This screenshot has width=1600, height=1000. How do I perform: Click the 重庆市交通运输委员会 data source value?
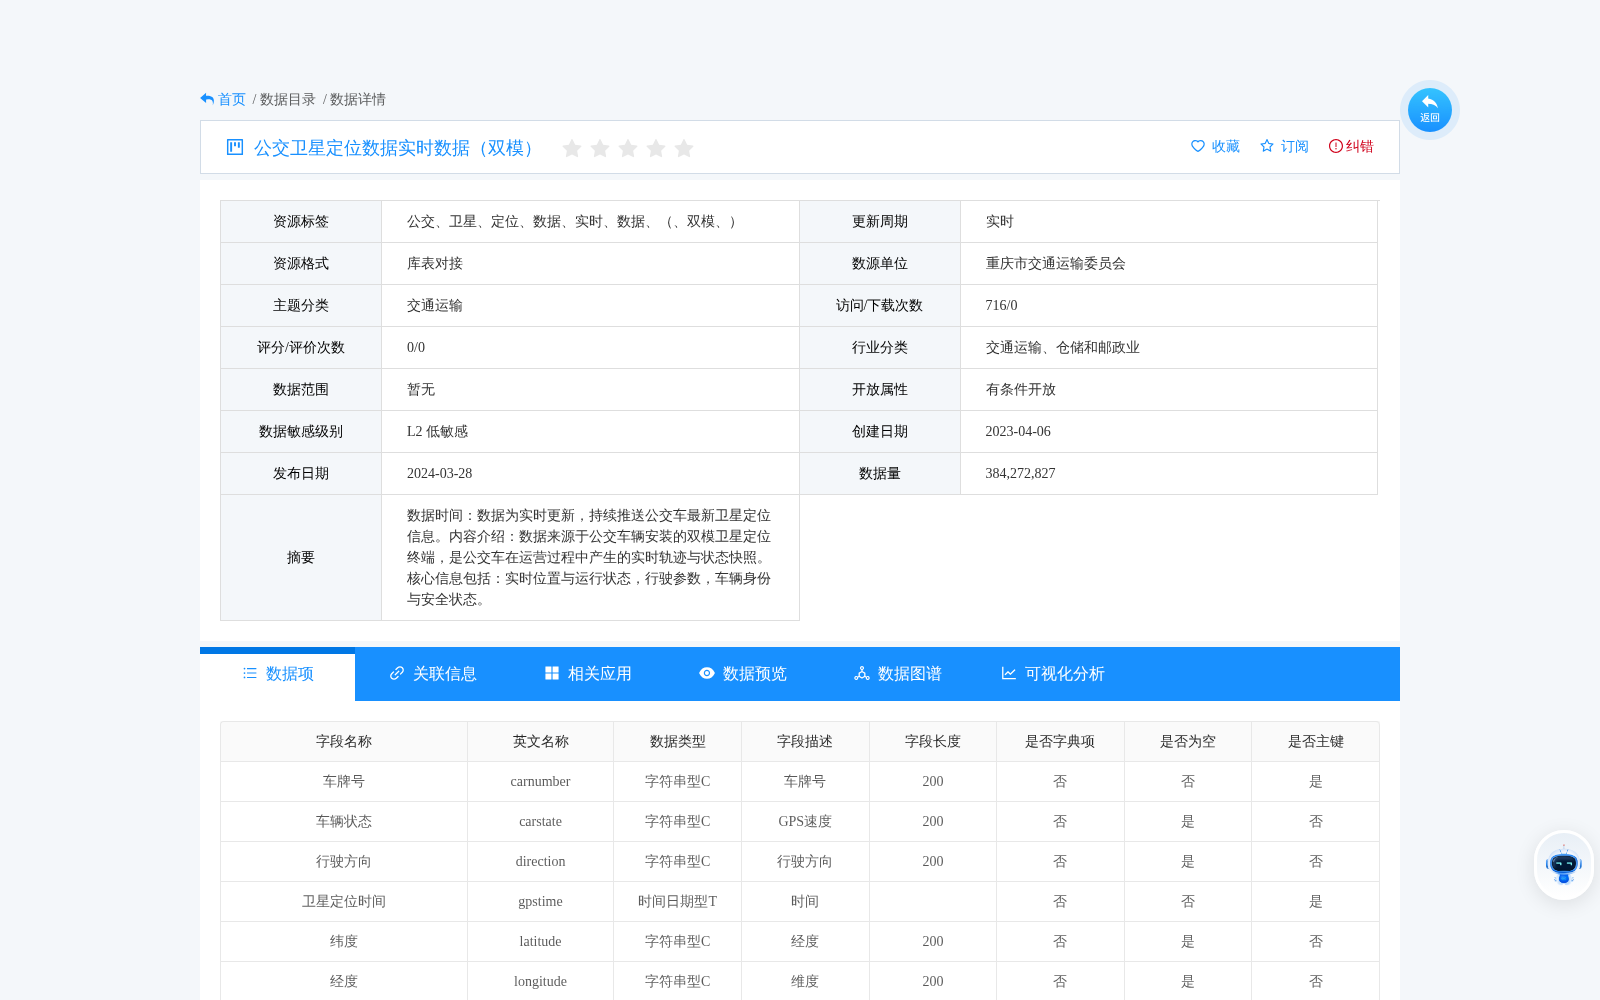[1056, 263]
